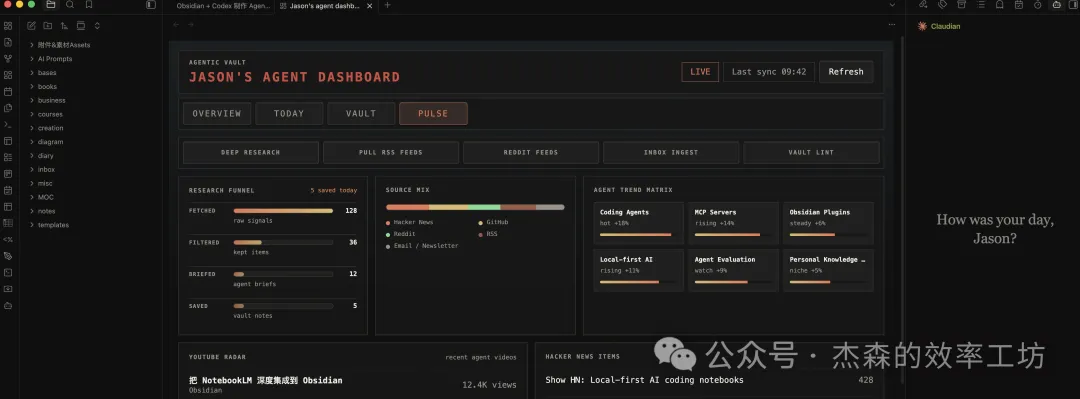Navigate forward with the right arrow
This screenshot has width=1080, height=399.
point(191,24)
